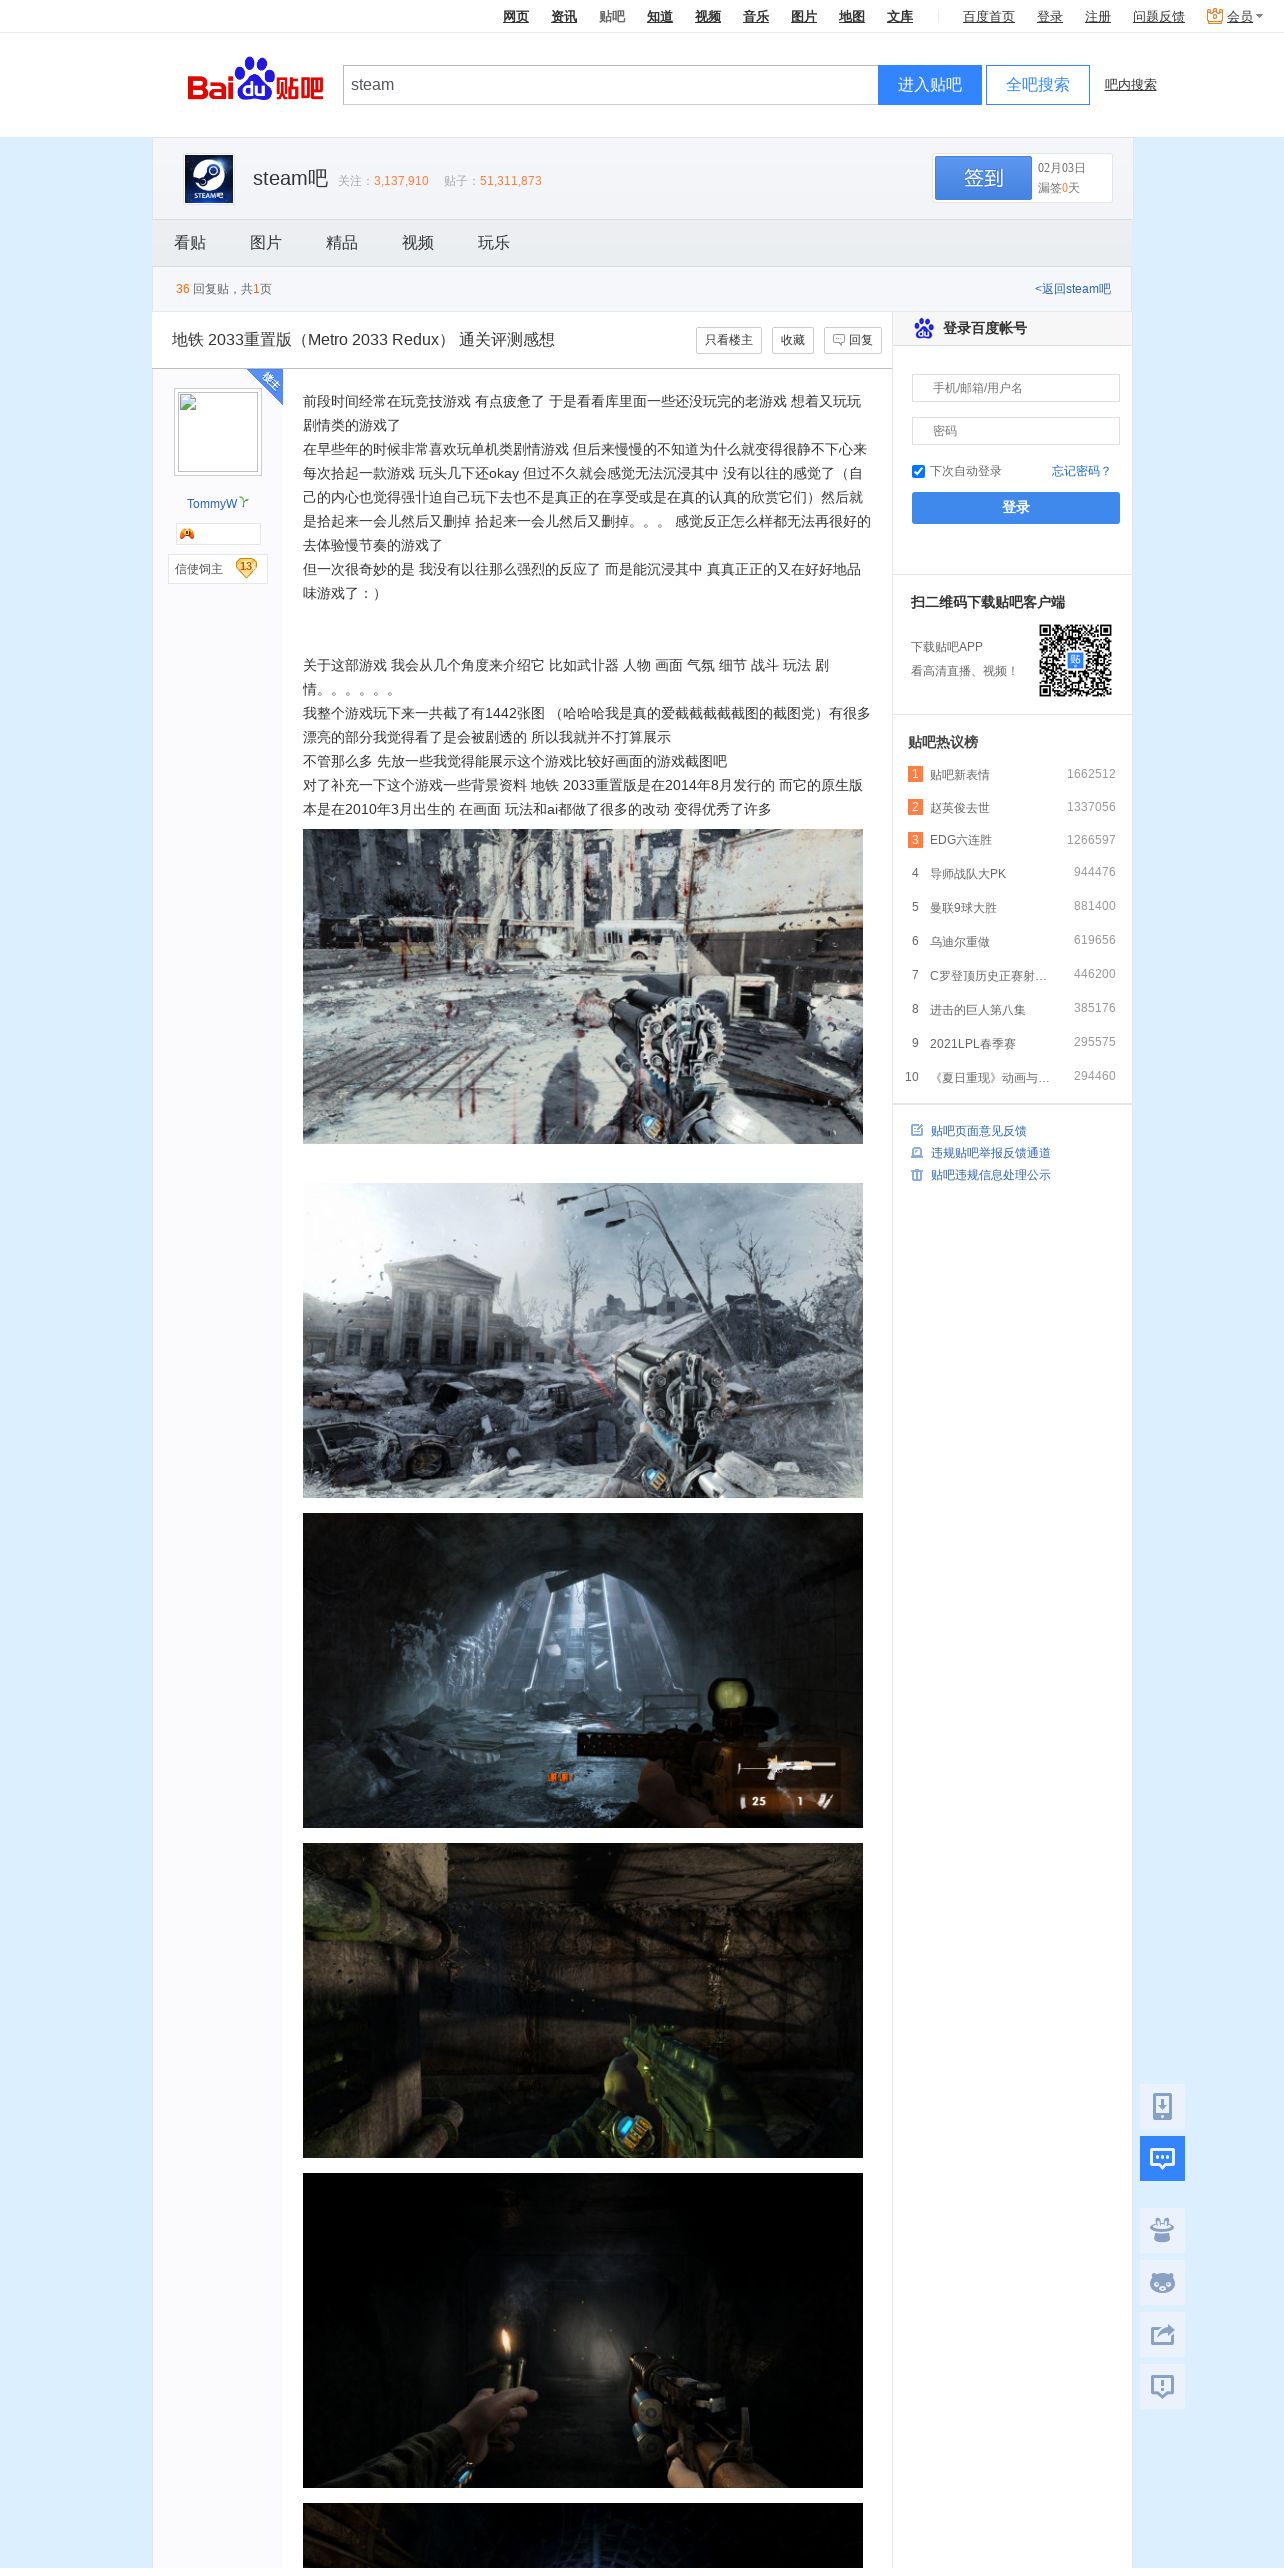The height and width of the screenshot is (2568, 1284).
Task: Open 网页 in the top navigation
Action: pyautogui.click(x=516, y=16)
